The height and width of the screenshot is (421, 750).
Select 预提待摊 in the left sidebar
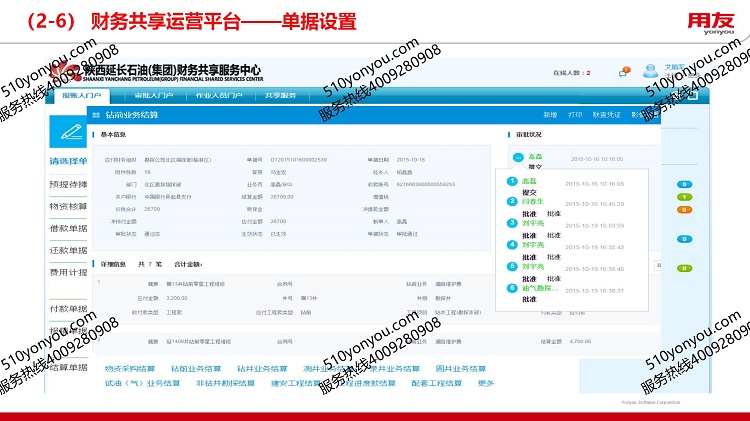[x=69, y=183]
